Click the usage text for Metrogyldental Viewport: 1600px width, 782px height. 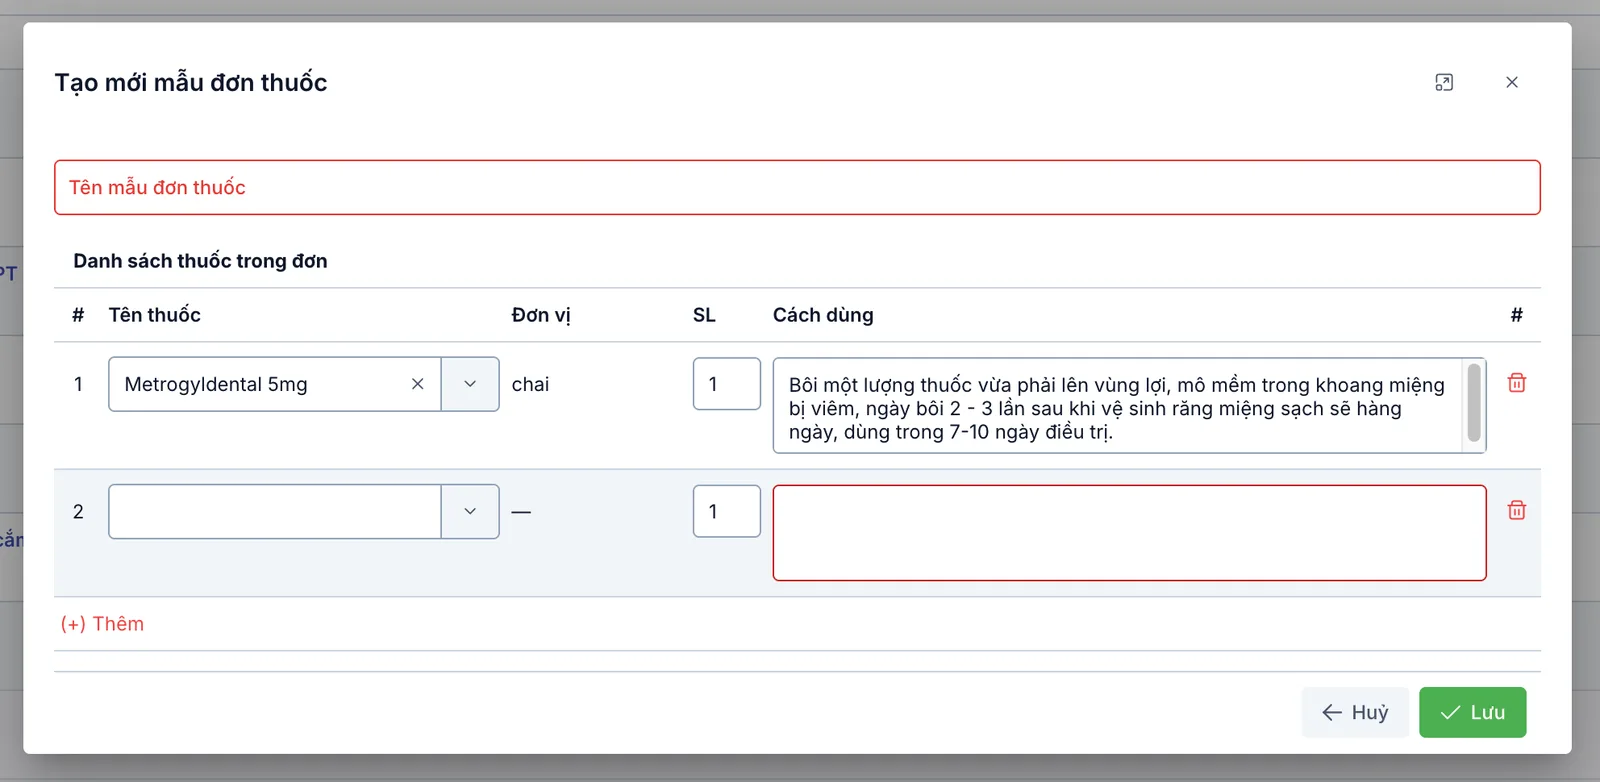(1117, 408)
